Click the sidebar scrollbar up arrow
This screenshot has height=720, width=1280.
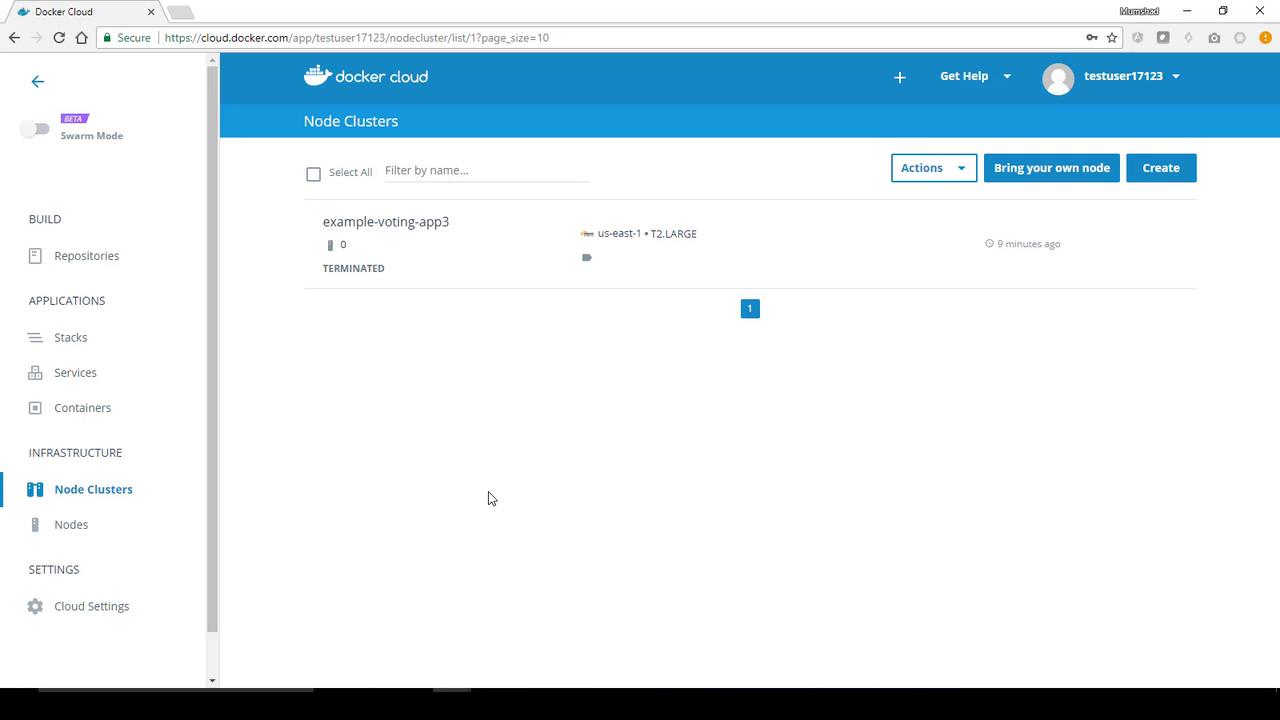212,60
